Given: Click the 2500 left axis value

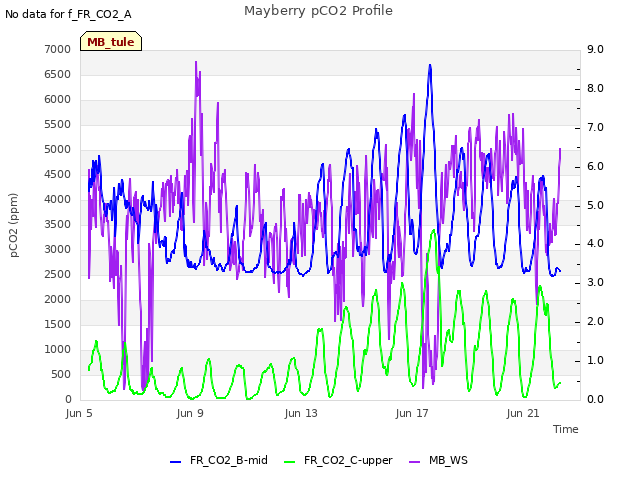Looking at the screenshot, I should 58,274.
